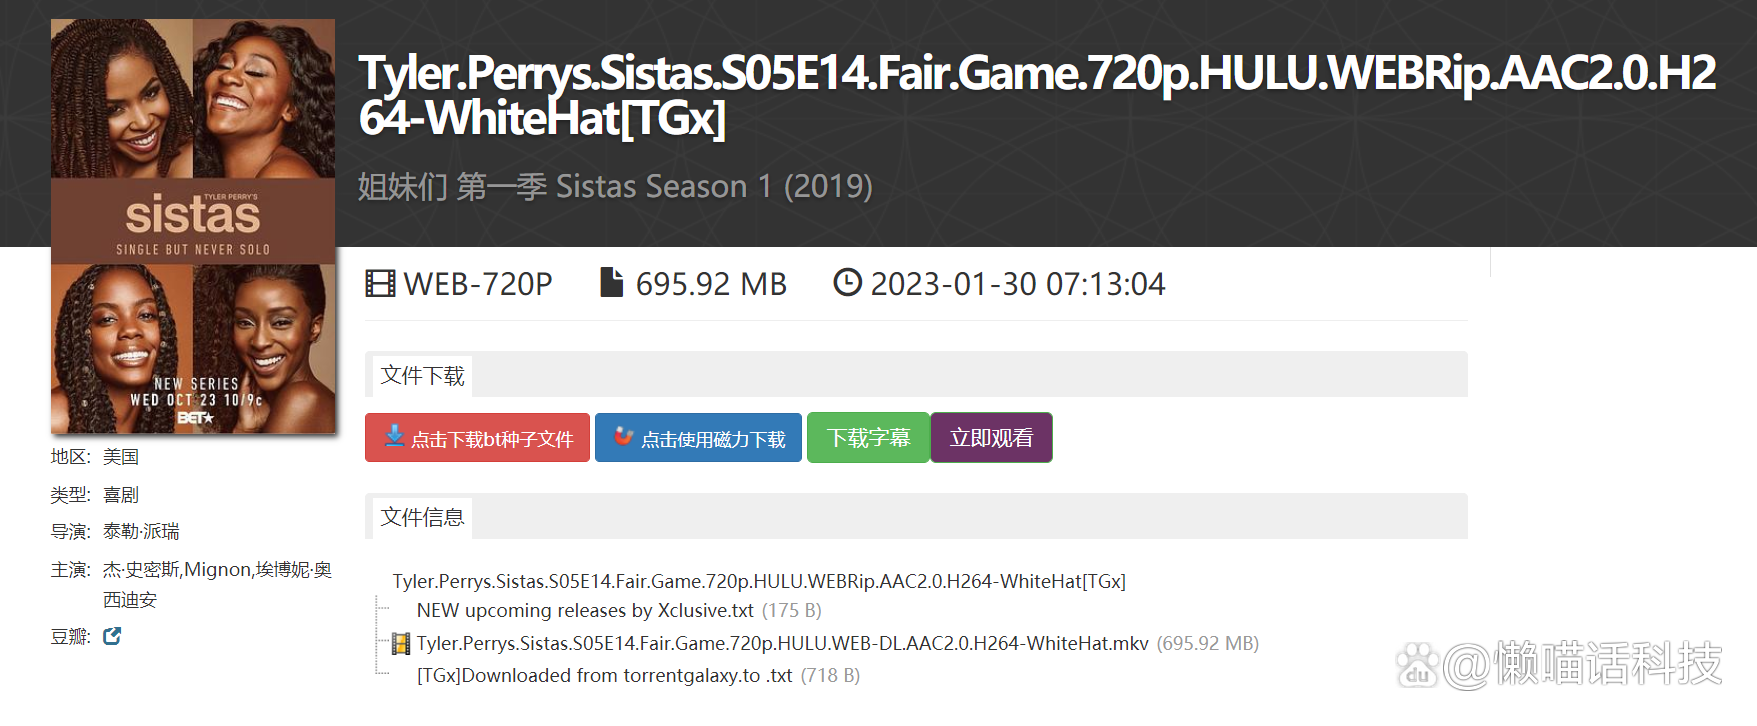Click the director name 泰勒·派瑞
Viewport: 1757px width, 726px height.
(x=141, y=532)
